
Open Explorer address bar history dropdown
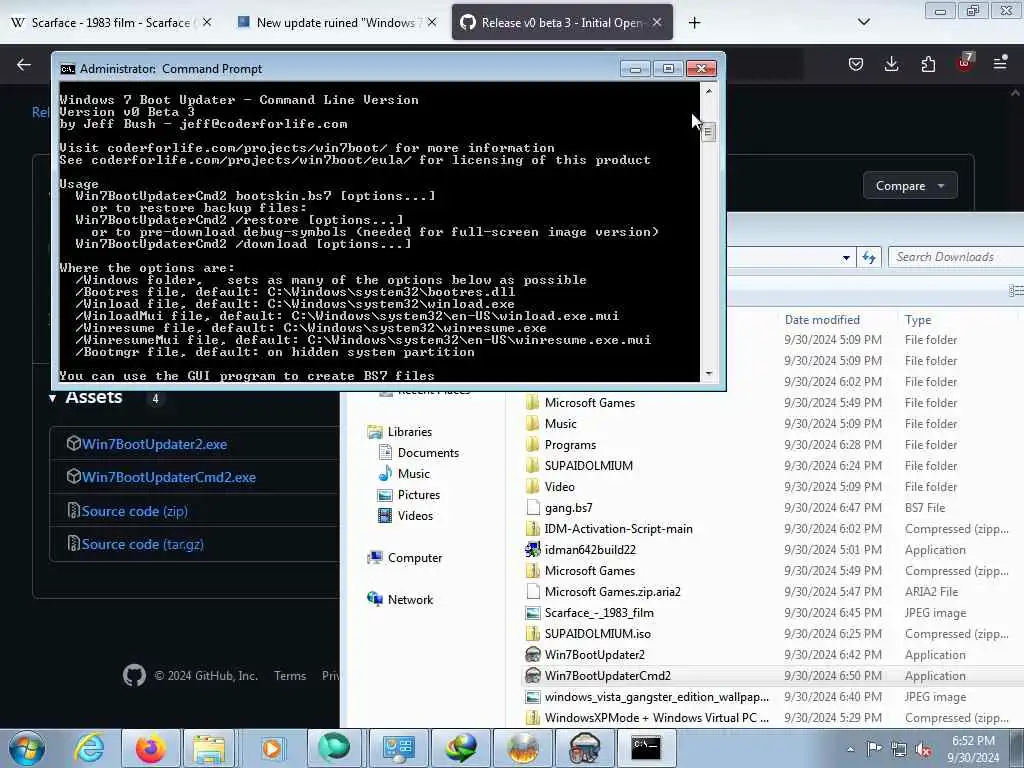click(846, 258)
